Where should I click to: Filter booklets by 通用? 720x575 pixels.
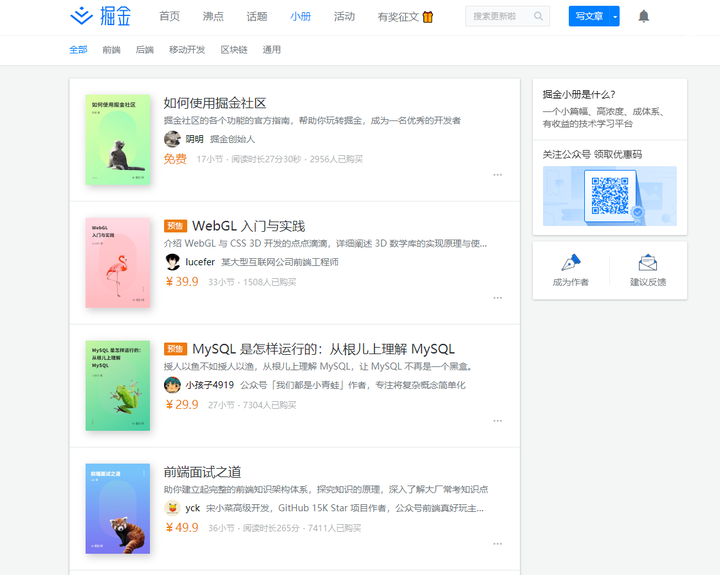(271, 50)
